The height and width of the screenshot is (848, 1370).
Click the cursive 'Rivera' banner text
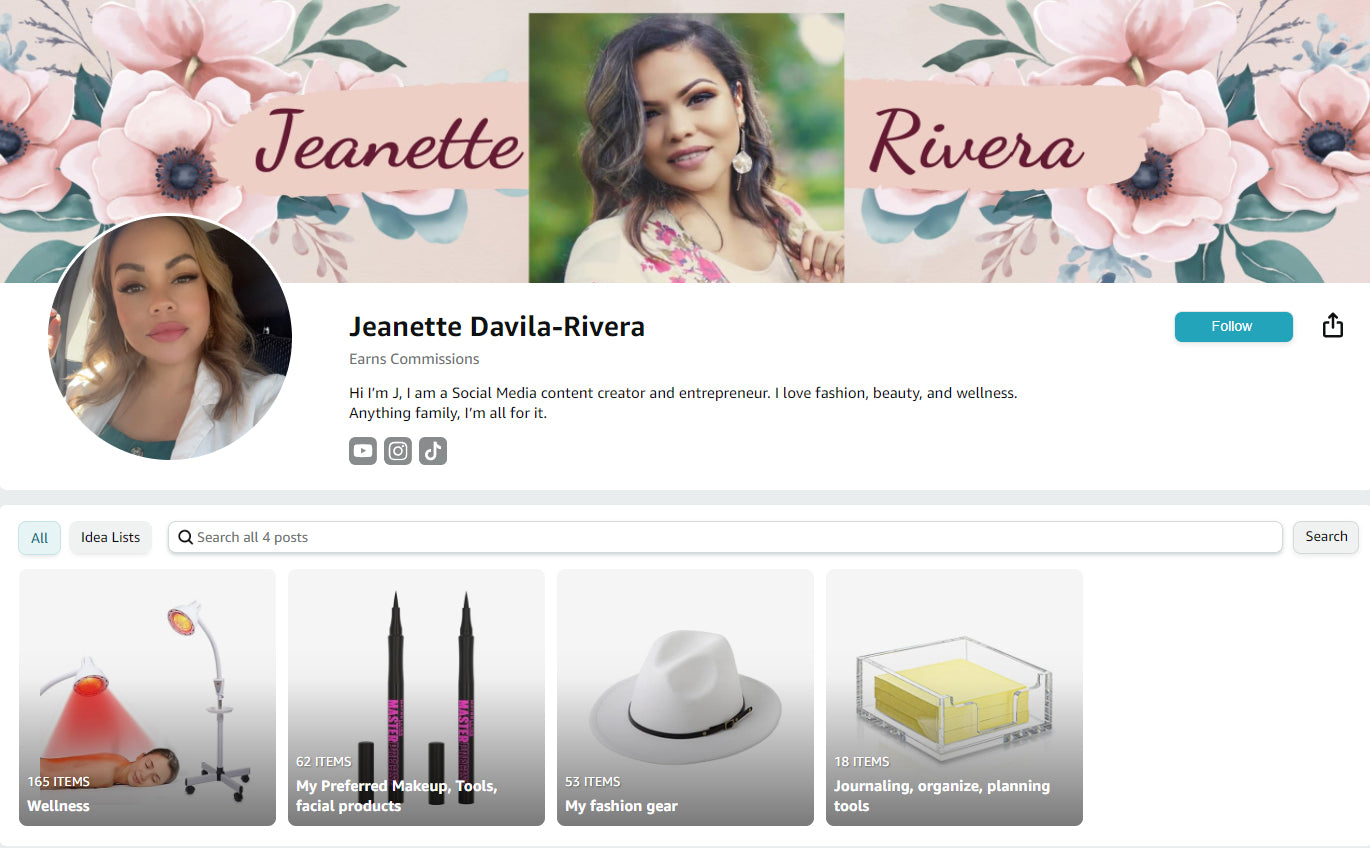coord(977,145)
